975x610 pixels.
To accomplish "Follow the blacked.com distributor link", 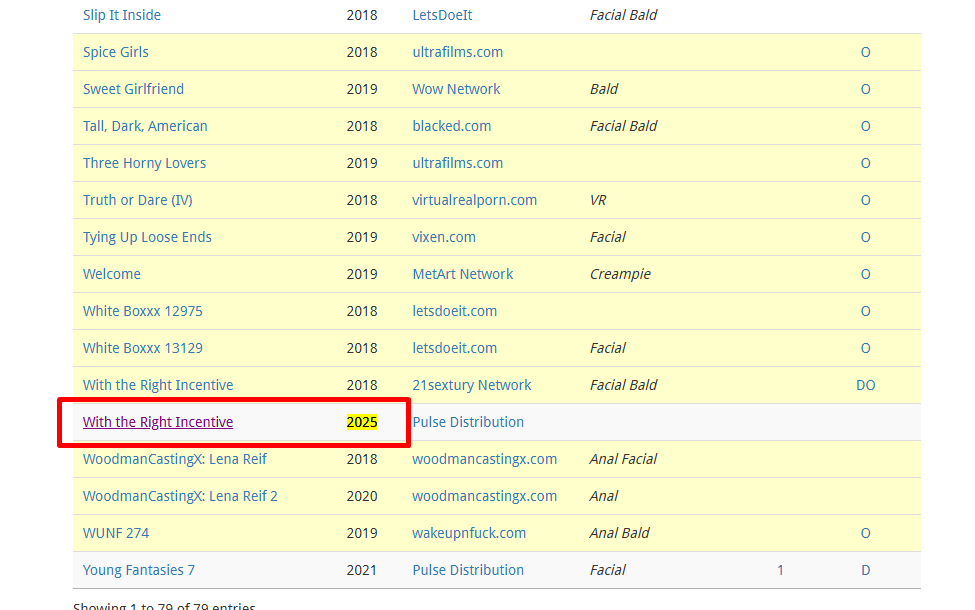I will (x=451, y=126).
